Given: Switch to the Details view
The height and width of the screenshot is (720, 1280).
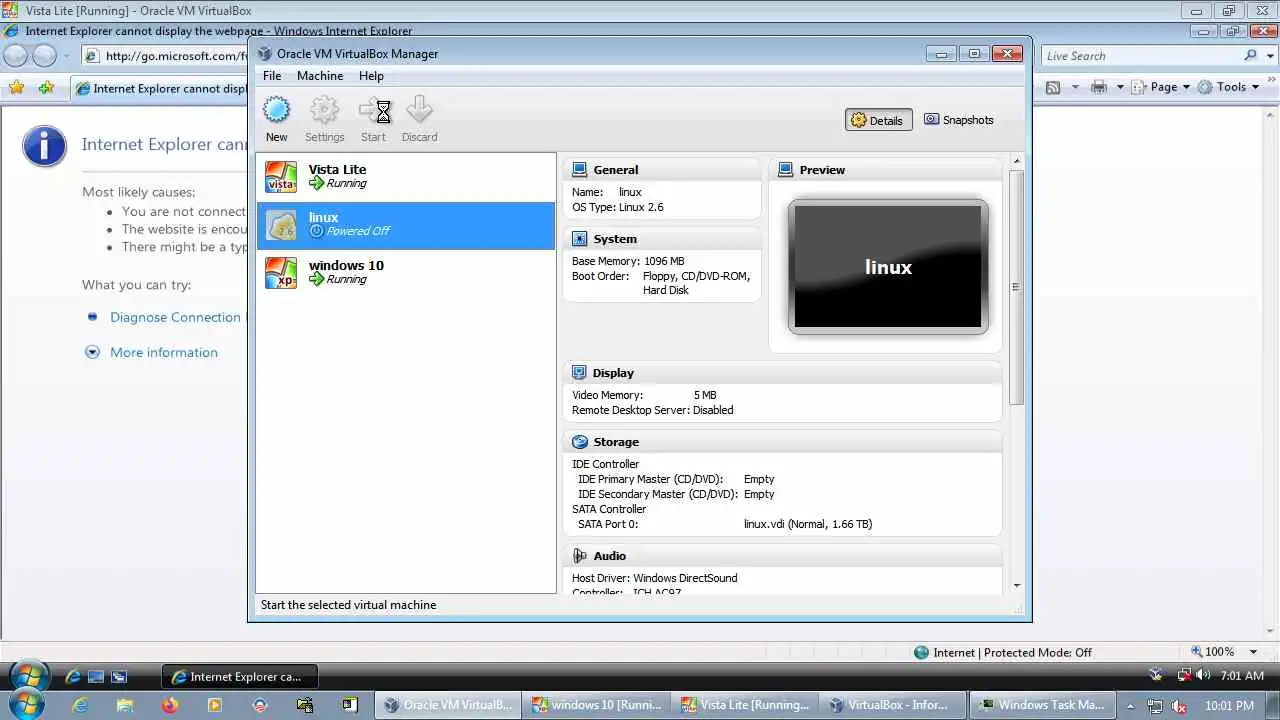Looking at the screenshot, I should 877,120.
